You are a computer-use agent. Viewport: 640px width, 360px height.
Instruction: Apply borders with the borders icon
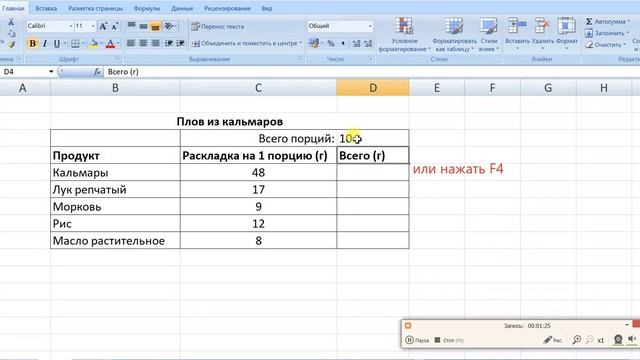click(75, 43)
